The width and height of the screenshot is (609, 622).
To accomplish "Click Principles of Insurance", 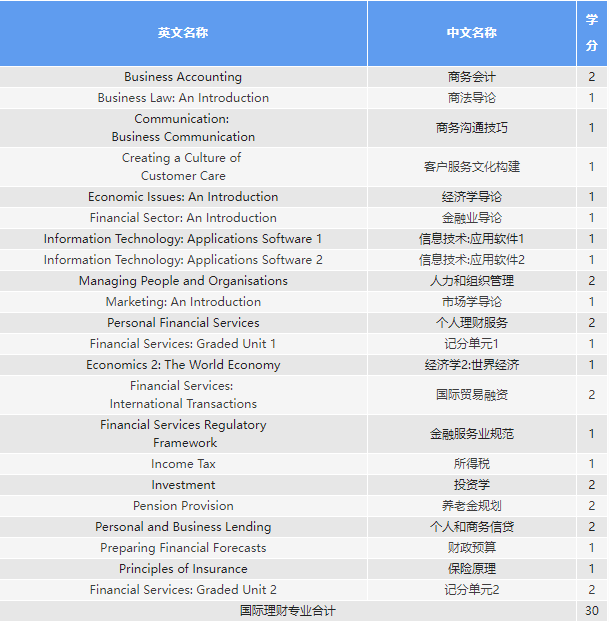I will [183, 569].
